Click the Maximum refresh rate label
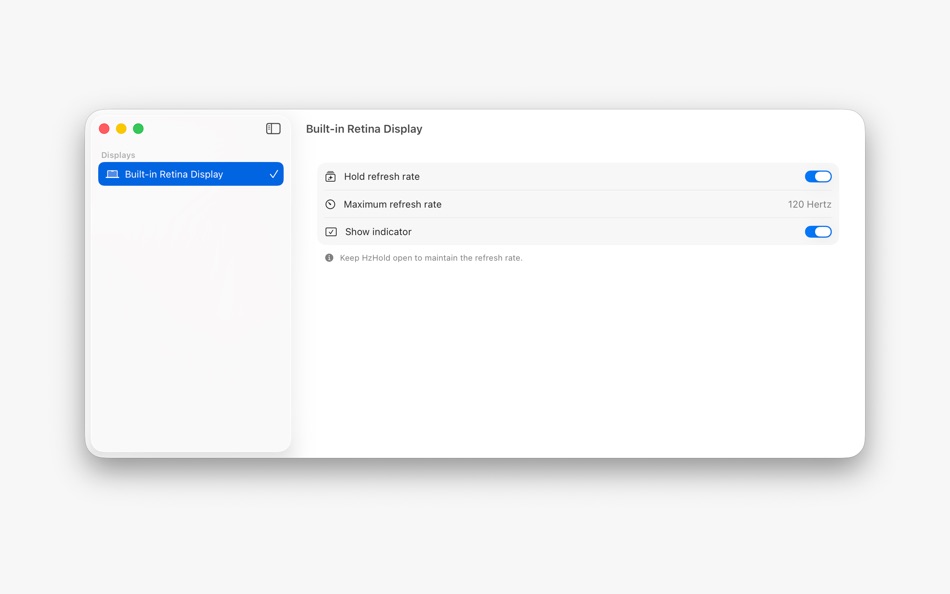The image size is (950, 594). [393, 204]
